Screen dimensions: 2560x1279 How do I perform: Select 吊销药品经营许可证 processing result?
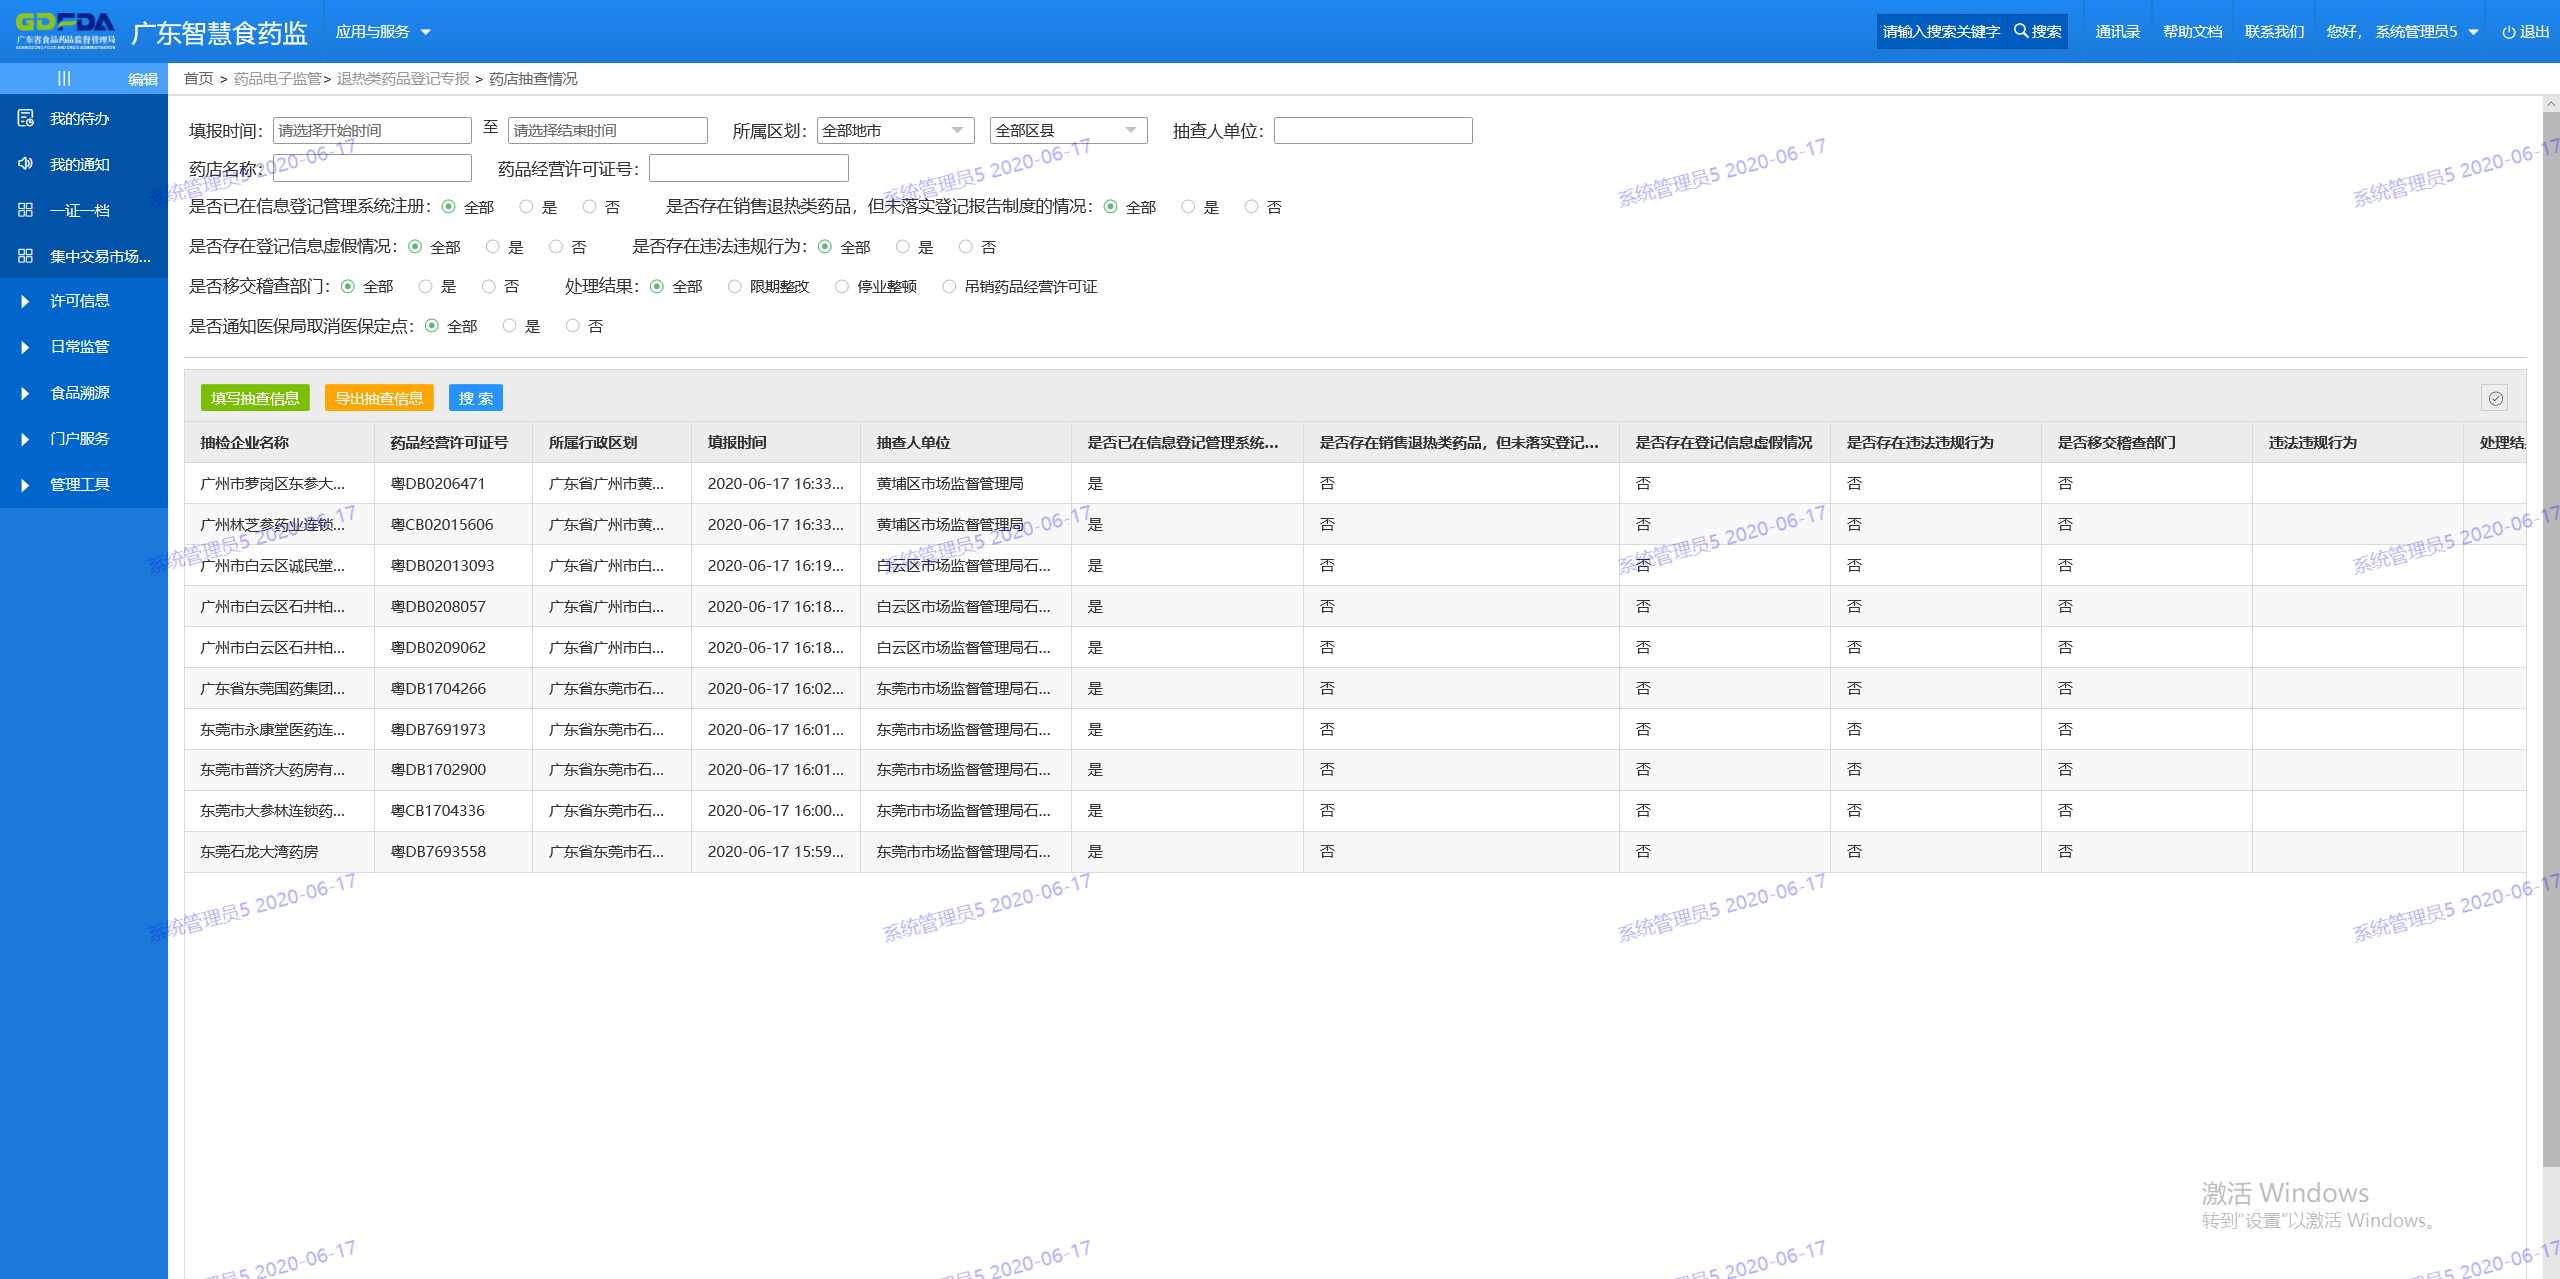coord(949,287)
